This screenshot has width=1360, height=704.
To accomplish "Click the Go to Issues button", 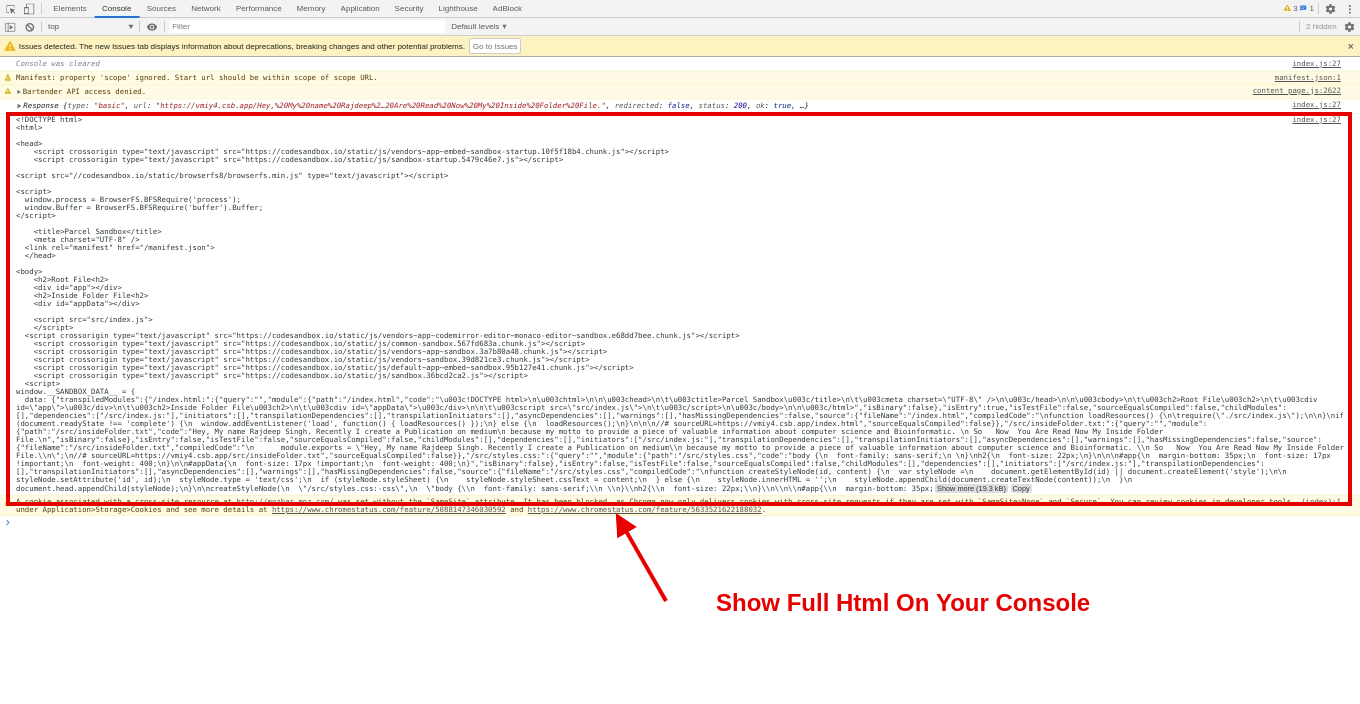I will [x=494, y=45].
